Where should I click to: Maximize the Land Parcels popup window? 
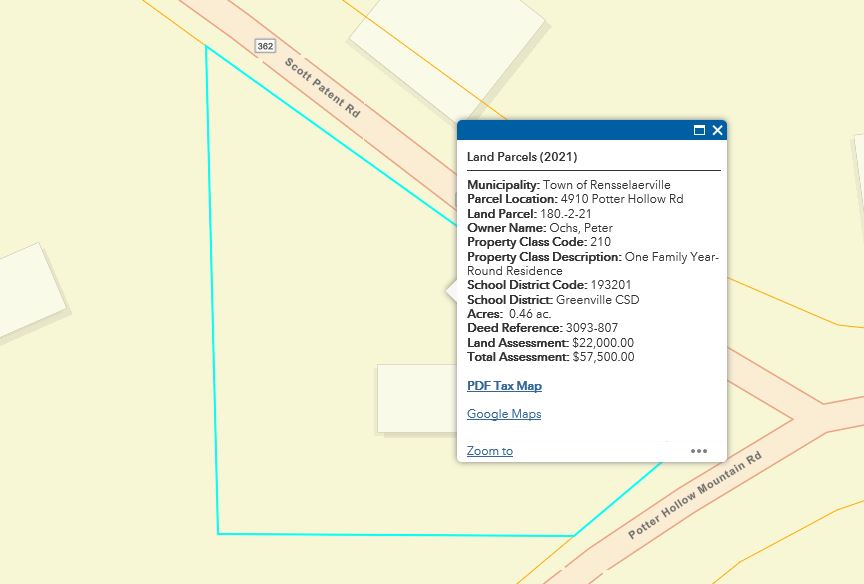(700, 130)
